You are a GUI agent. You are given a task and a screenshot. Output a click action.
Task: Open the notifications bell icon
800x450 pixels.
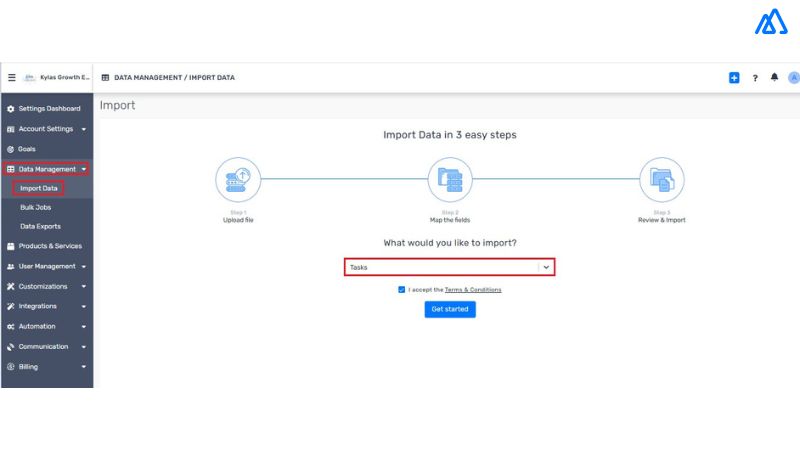click(x=774, y=77)
